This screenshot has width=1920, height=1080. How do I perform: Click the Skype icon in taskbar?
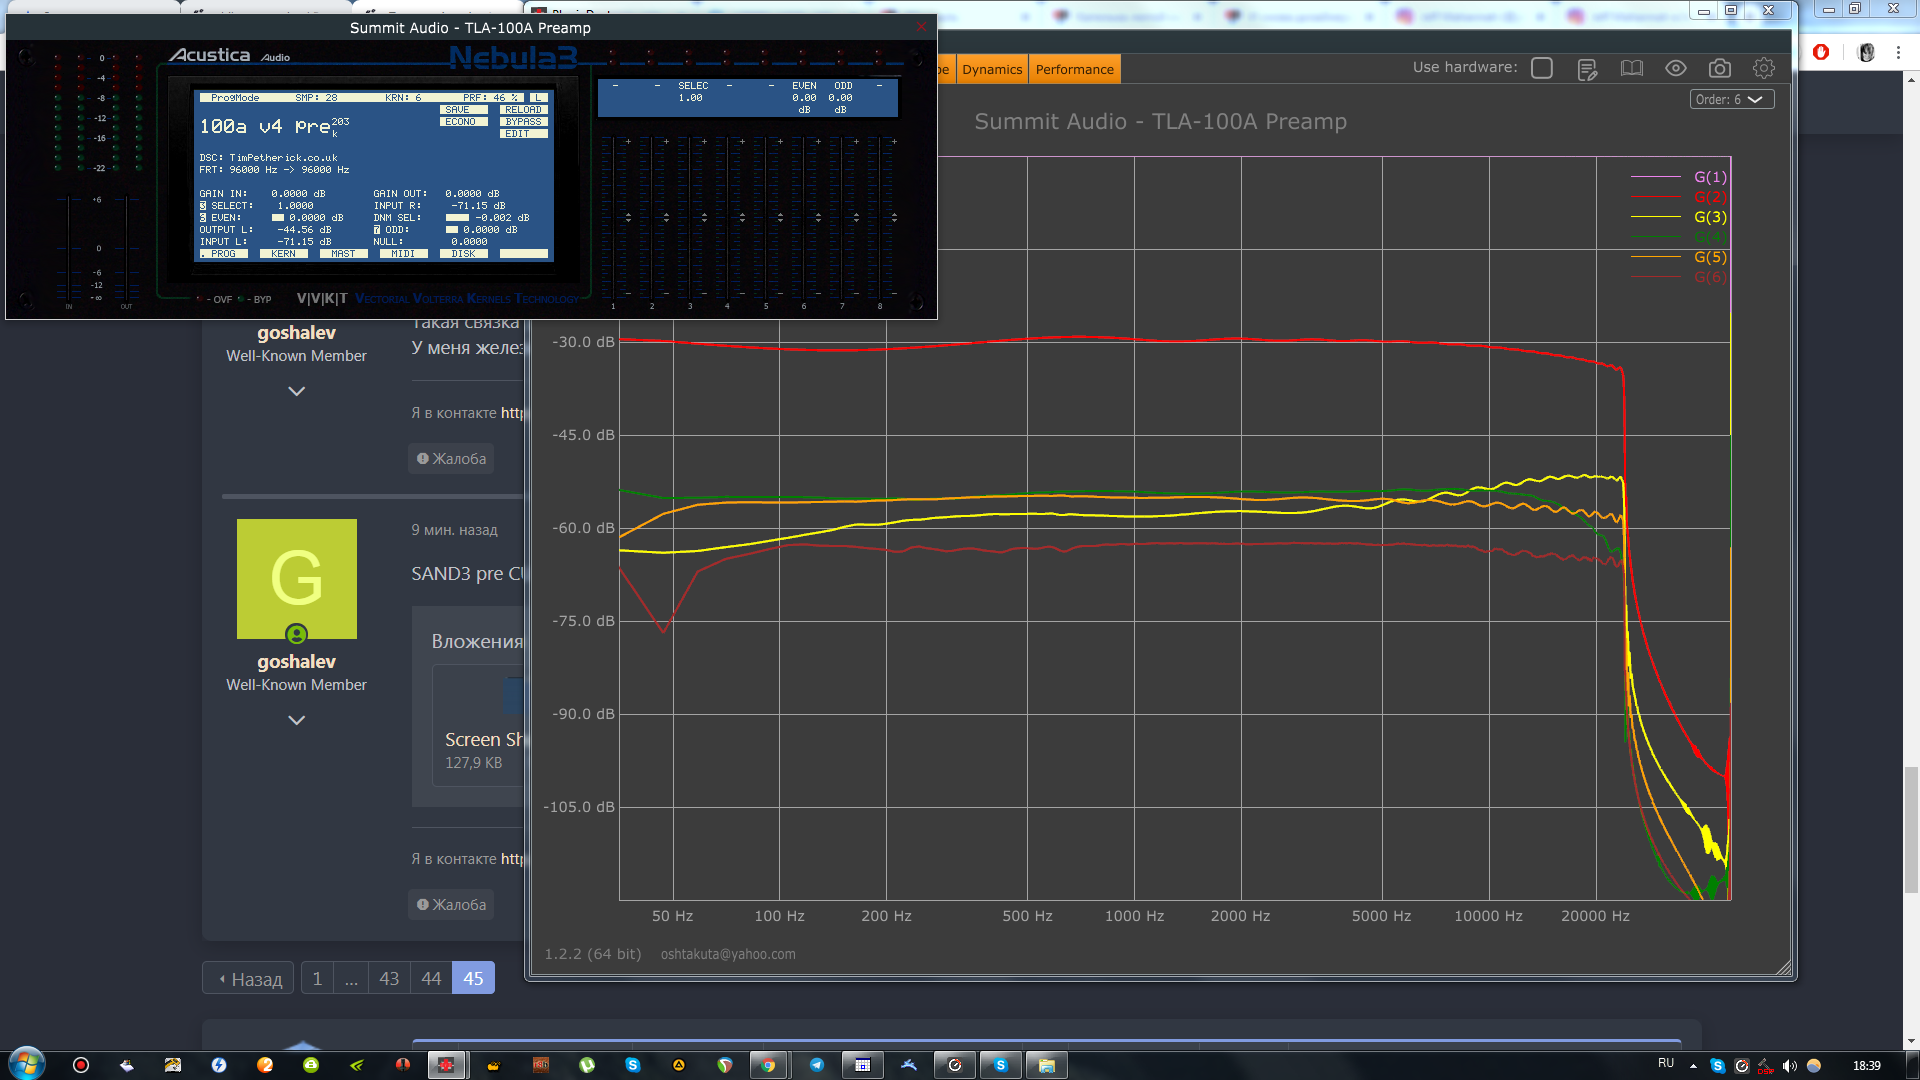[x=633, y=1065]
